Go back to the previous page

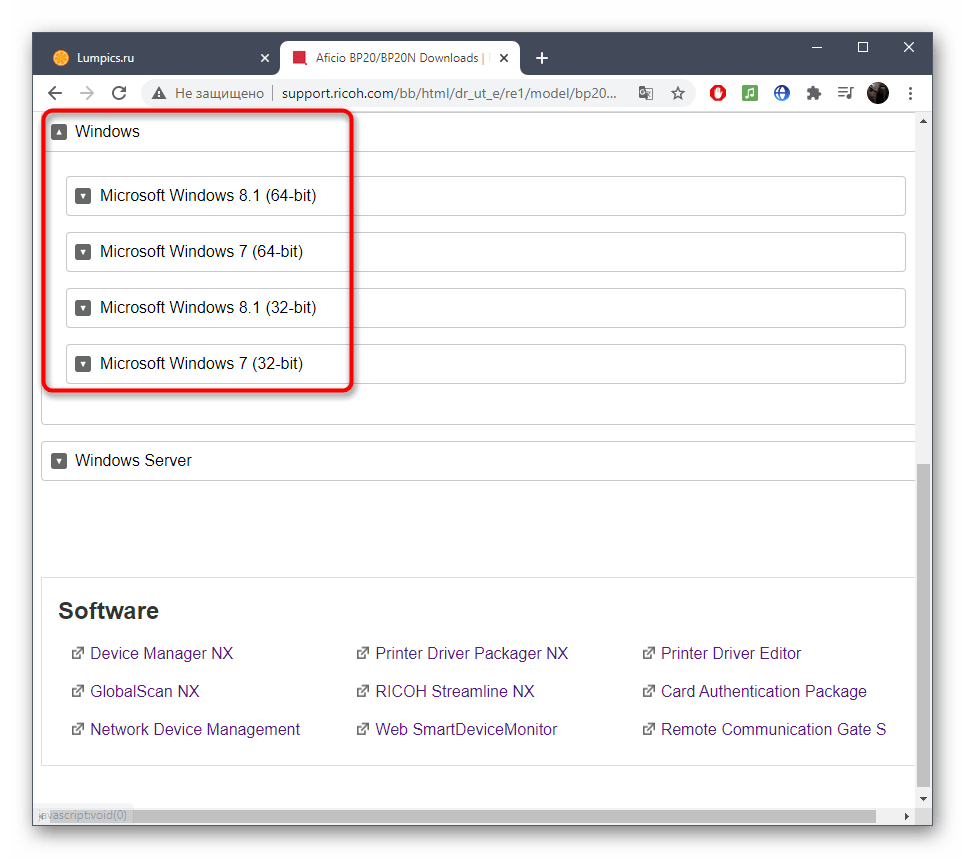[55, 93]
